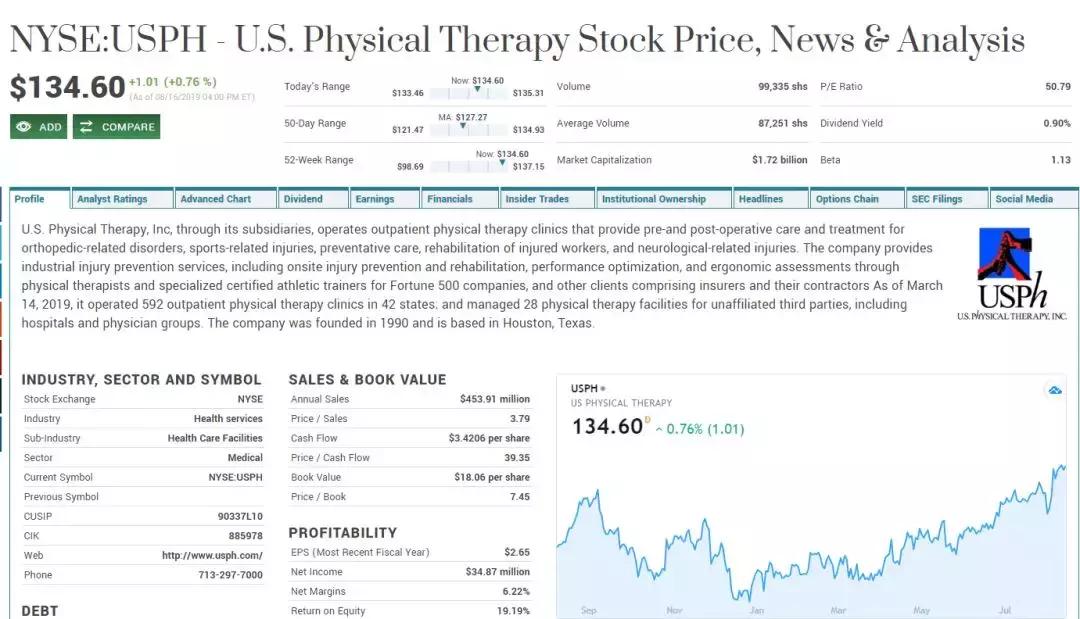Open the Options Chain tab
This screenshot has height=619, width=1080.
pos(847,199)
